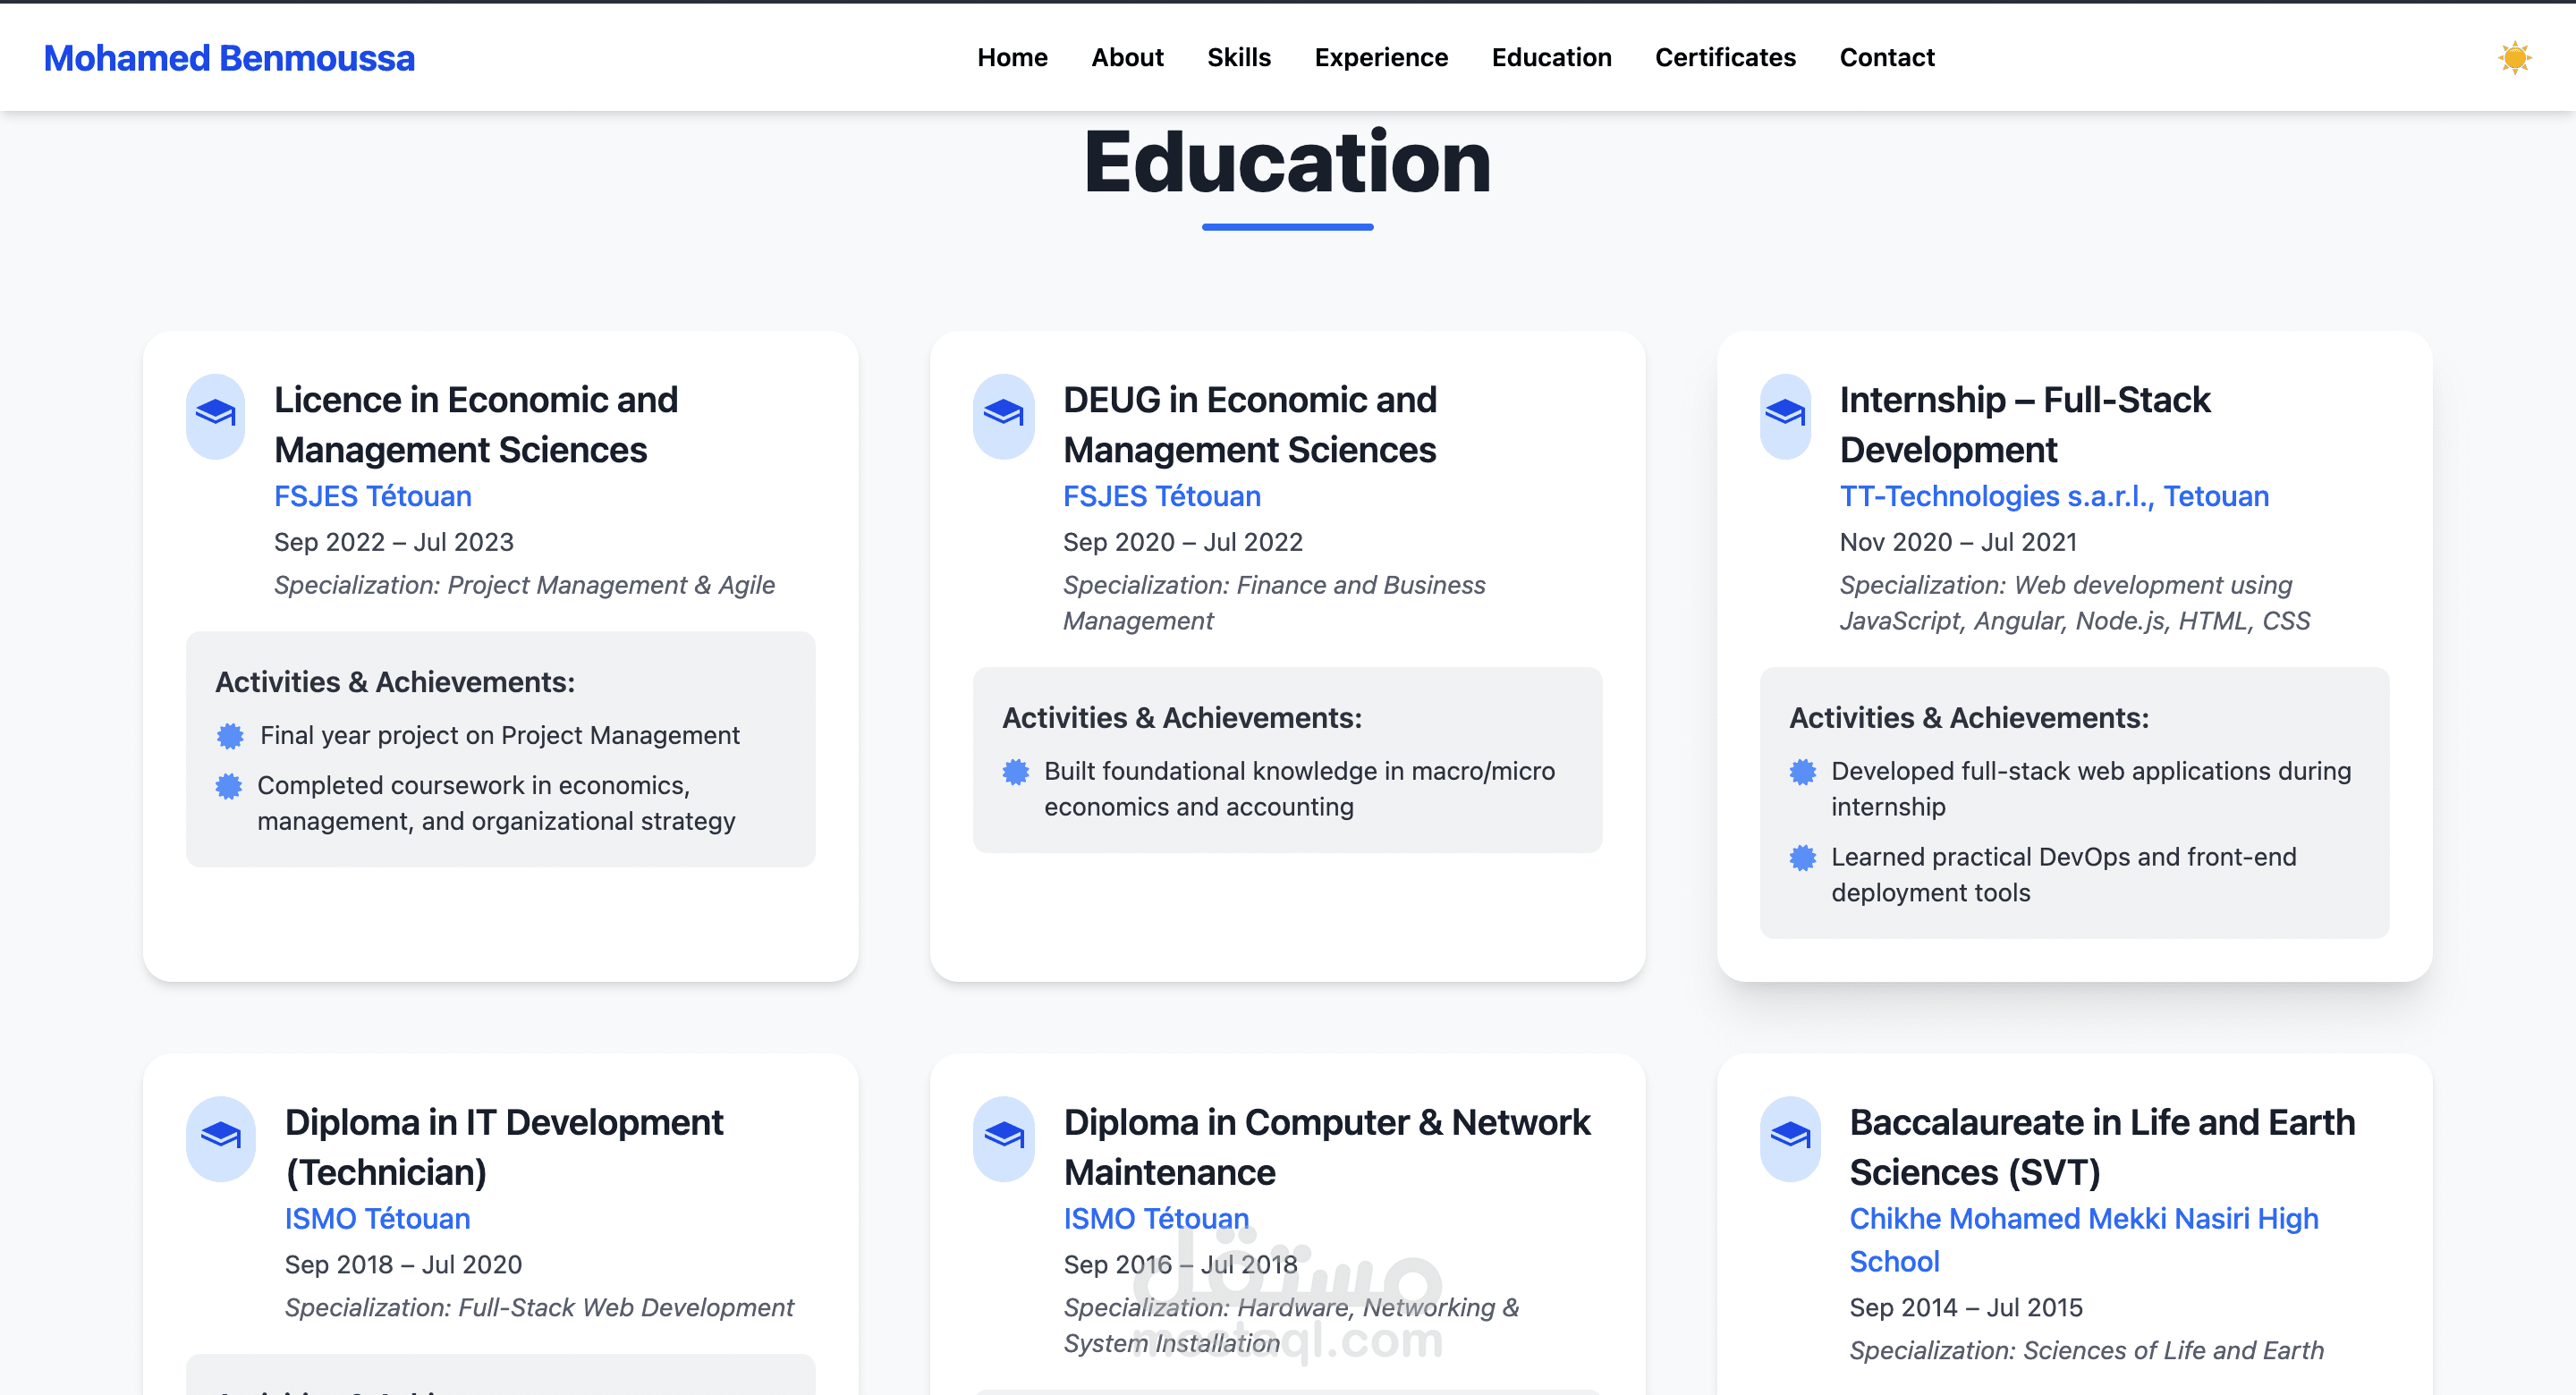This screenshot has height=1395, width=2576.
Task: Open the Home nav item
Action: 1012,58
